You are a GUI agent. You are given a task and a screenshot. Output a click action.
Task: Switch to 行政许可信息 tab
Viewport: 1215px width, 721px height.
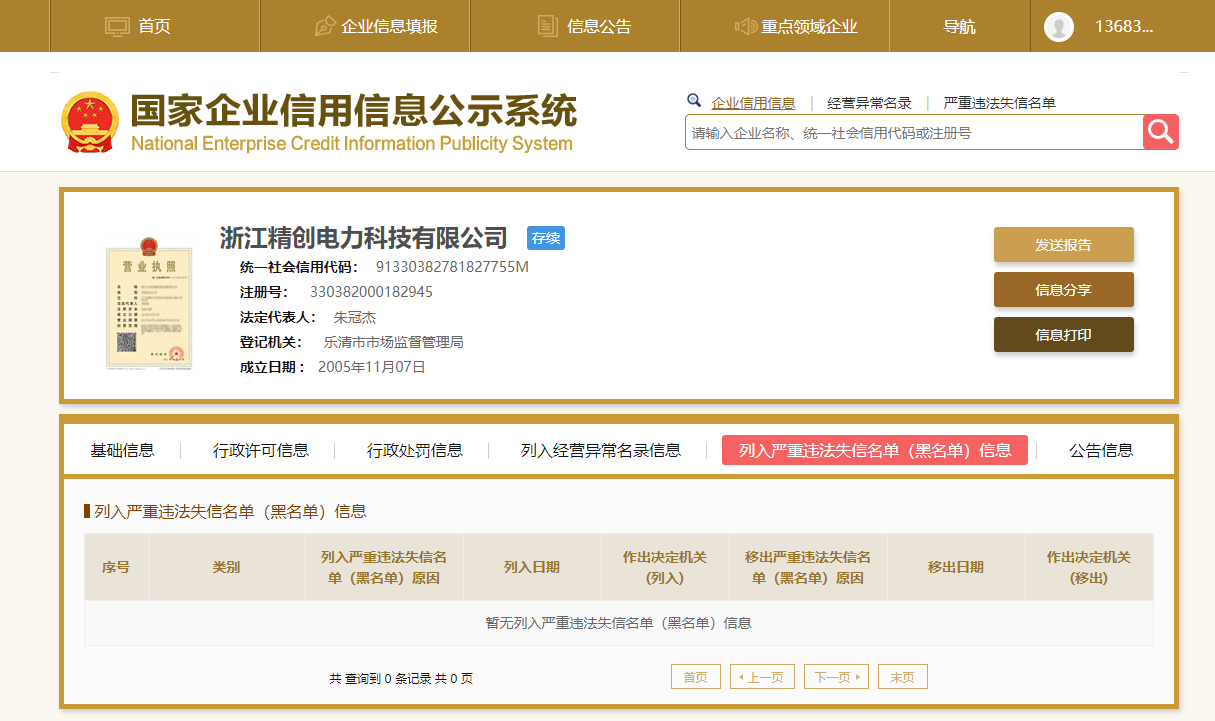(x=261, y=450)
